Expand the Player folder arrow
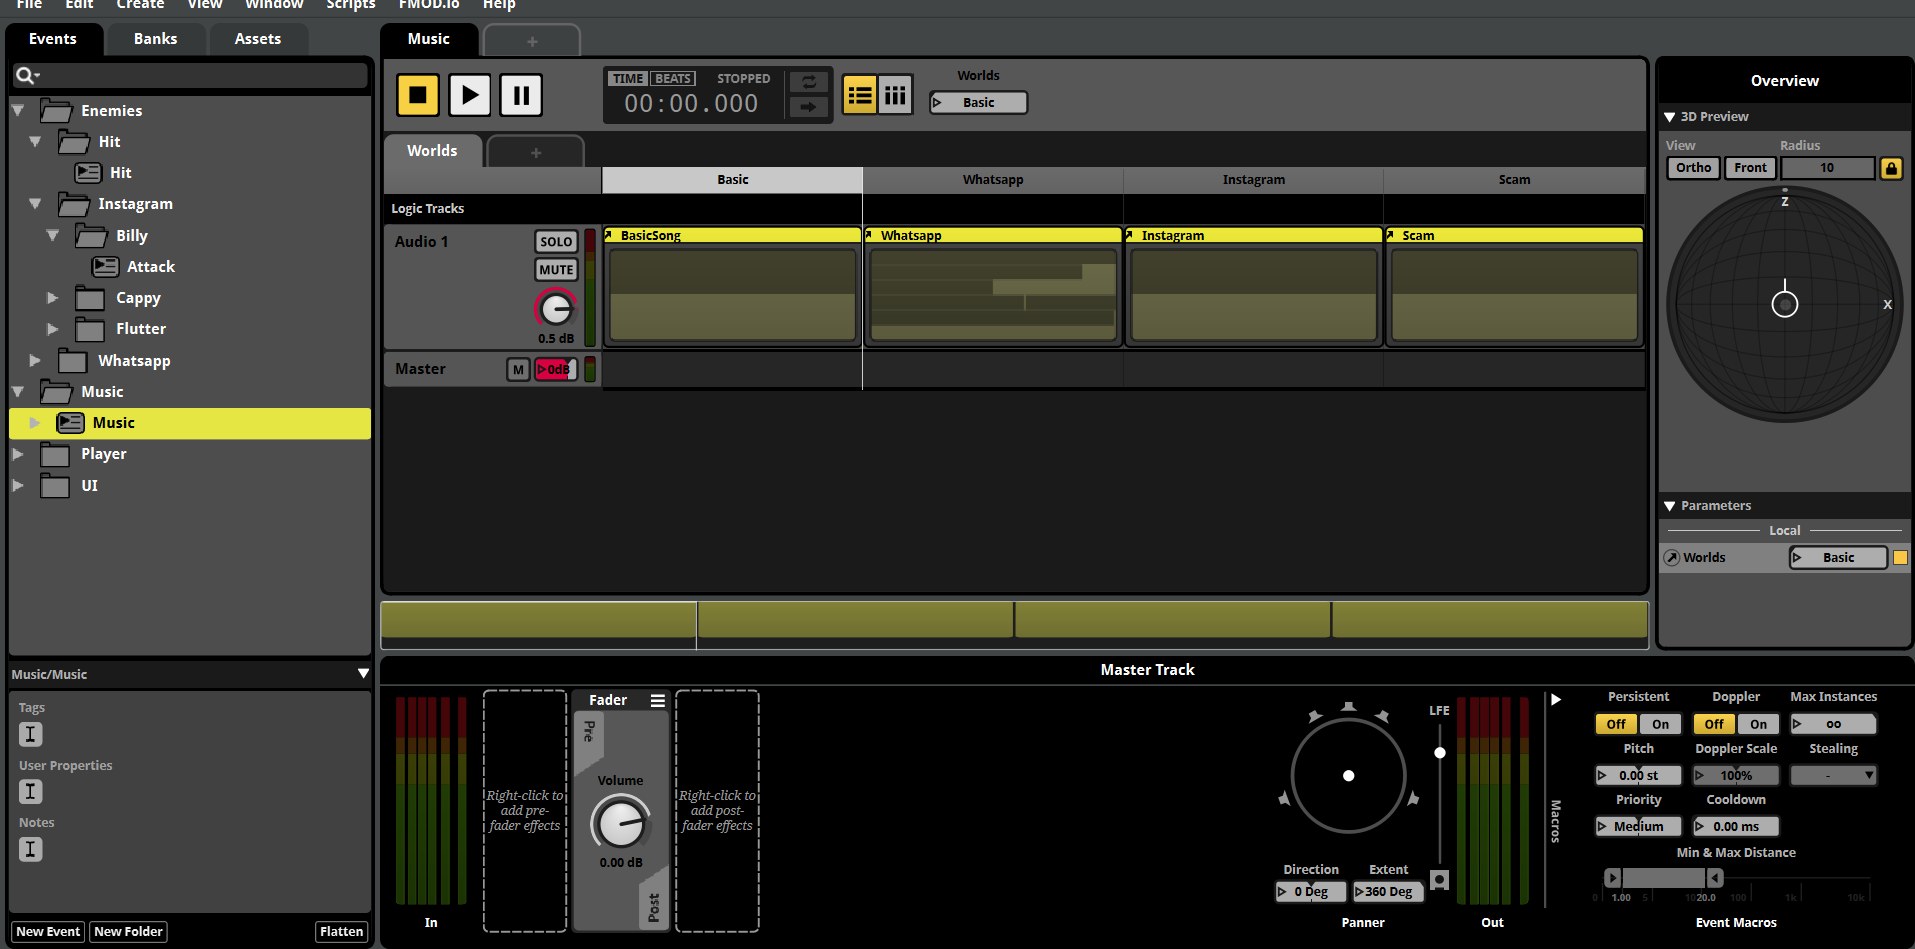1915x949 pixels. click(18, 454)
